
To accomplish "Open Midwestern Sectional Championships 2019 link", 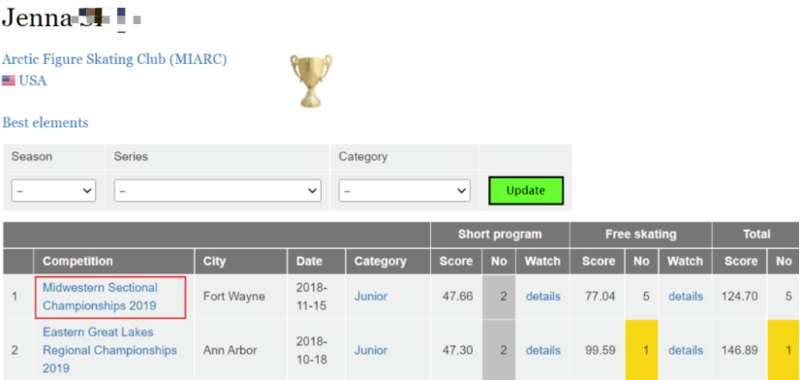I will pos(100,297).
